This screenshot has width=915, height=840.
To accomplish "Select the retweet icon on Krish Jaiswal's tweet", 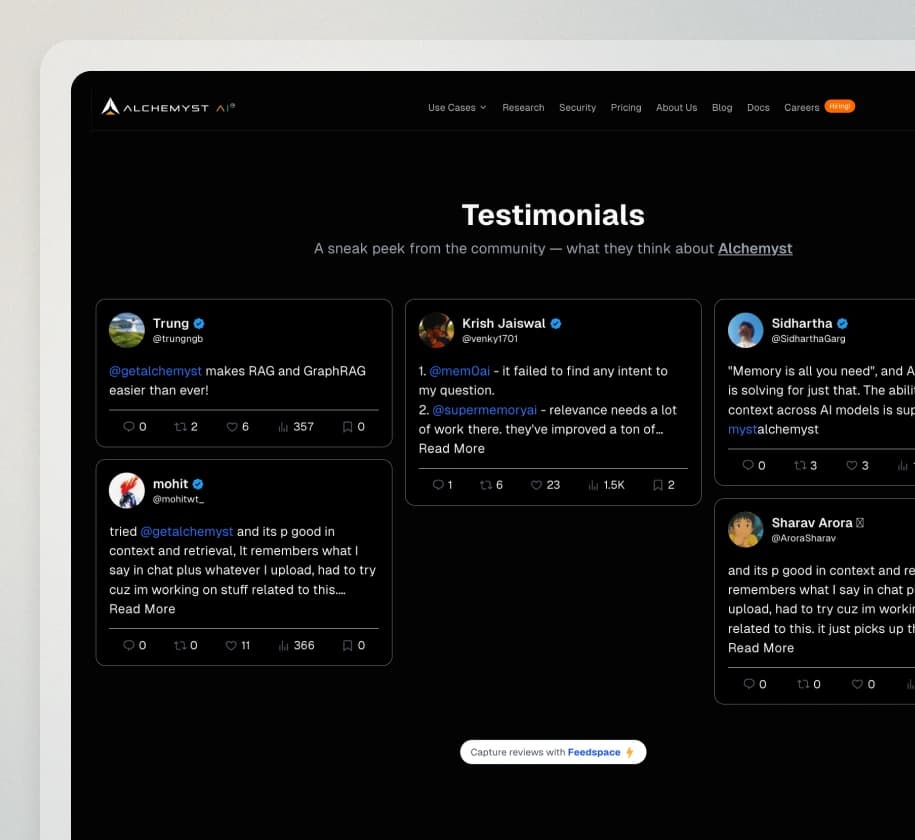I will pos(487,485).
